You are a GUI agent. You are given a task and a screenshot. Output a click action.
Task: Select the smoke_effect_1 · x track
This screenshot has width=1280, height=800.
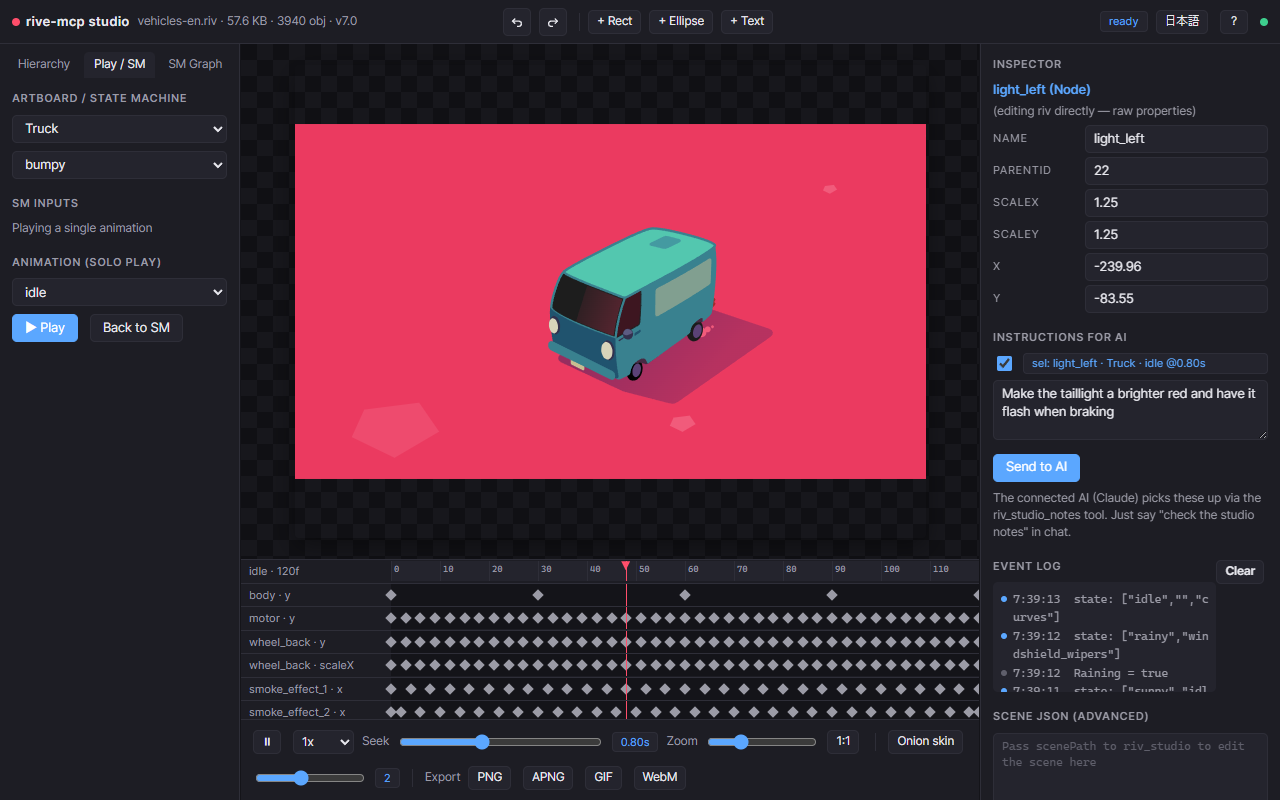610,689
